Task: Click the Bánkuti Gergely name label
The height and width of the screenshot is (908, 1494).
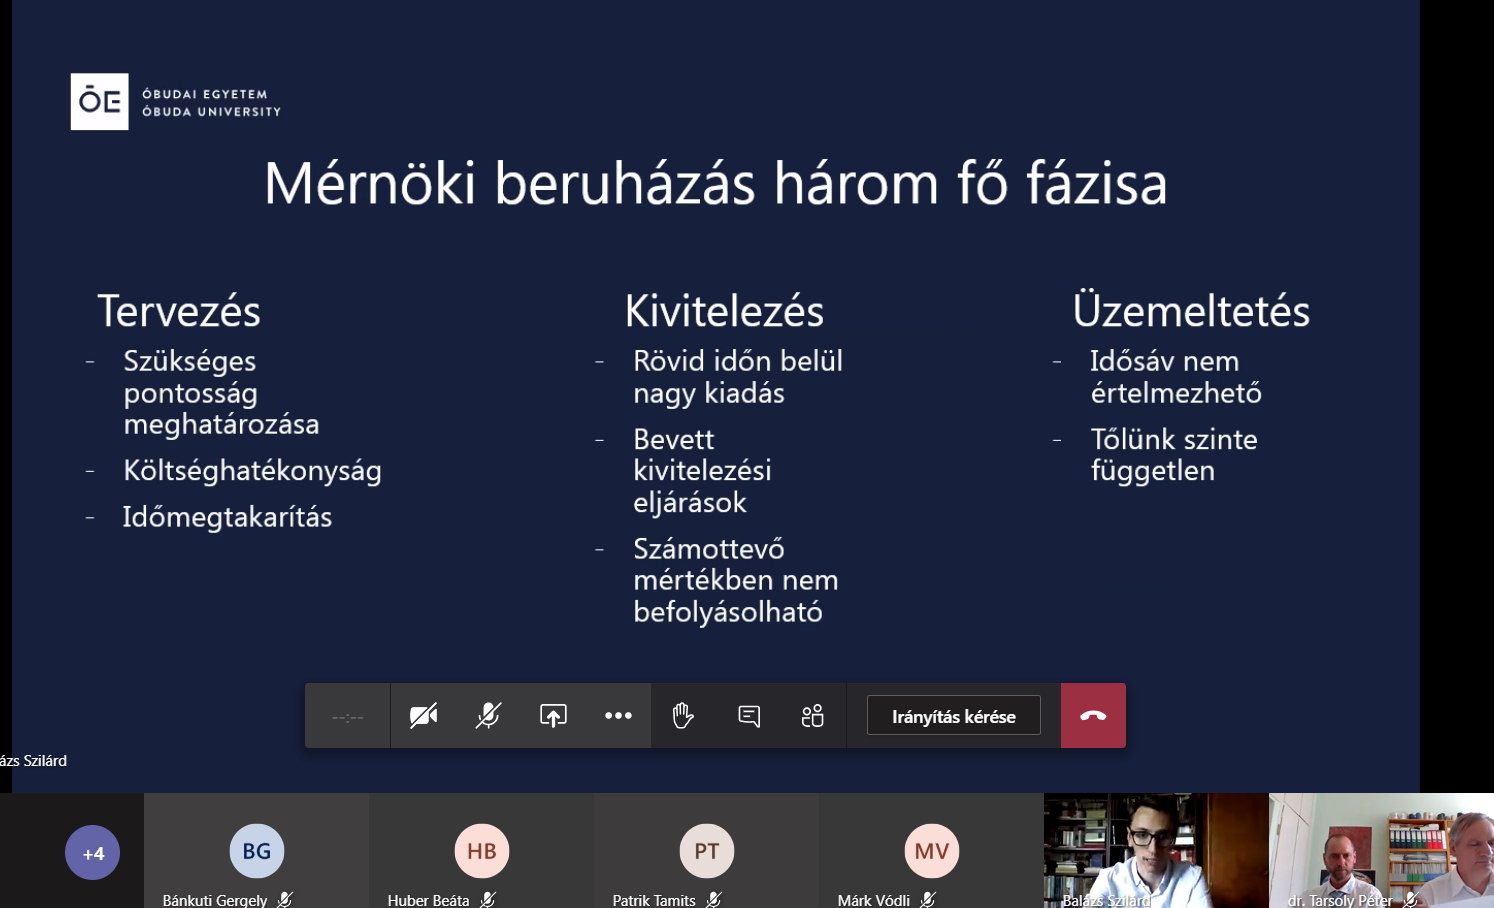Action: point(215,900)
